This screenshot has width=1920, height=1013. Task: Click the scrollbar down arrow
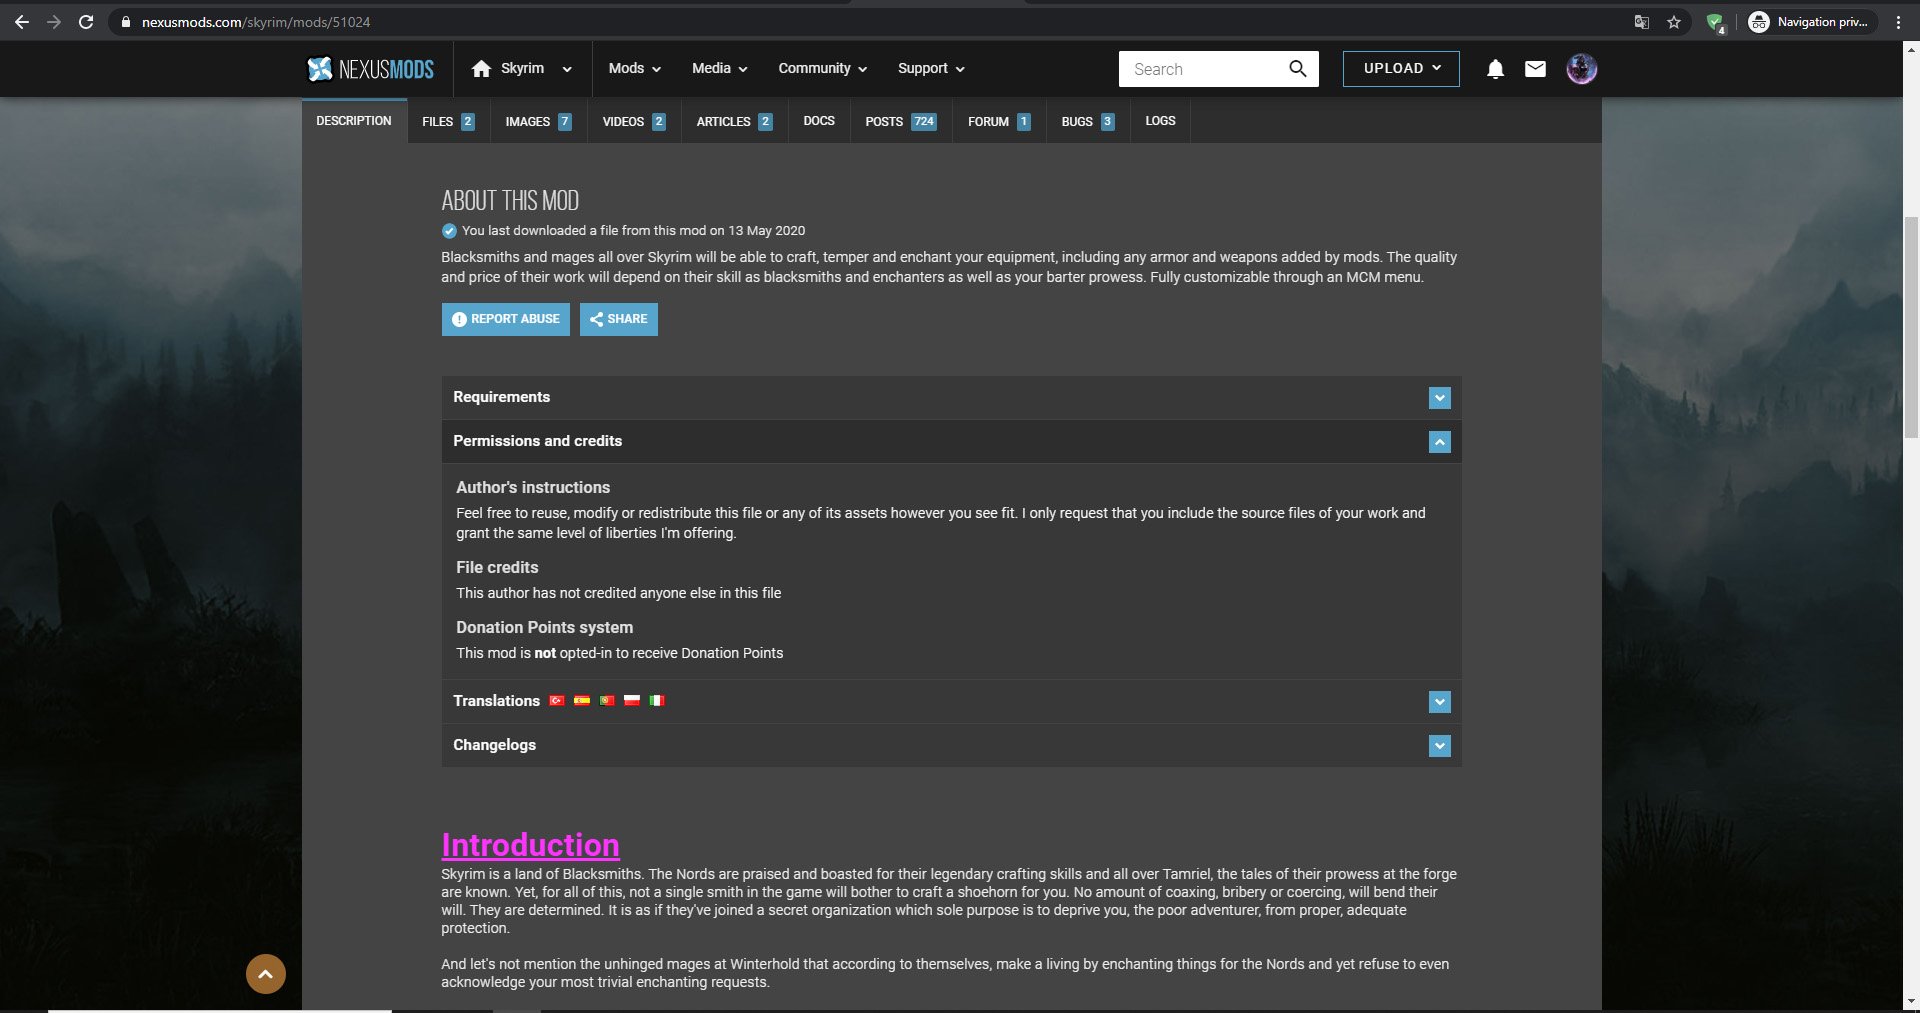tap(1911, 1001)
